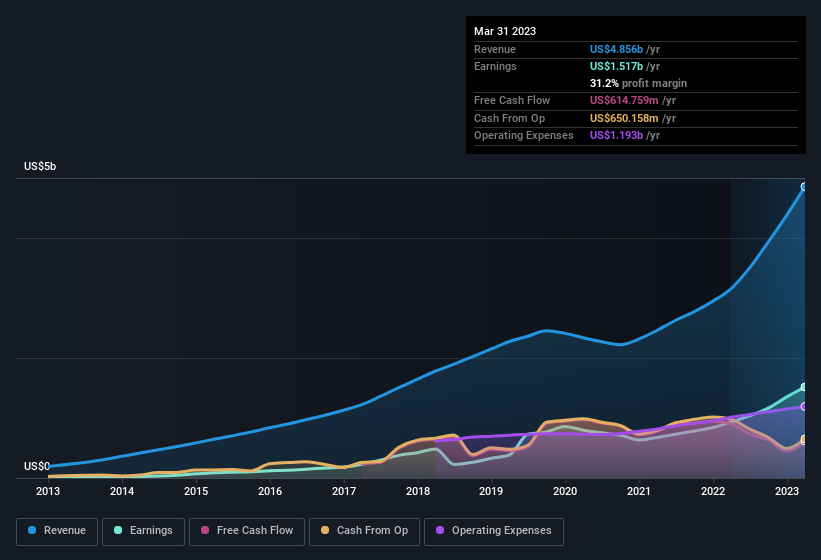
Task: Toggle the Cash From Op legend button
Action: pos(364,531)
